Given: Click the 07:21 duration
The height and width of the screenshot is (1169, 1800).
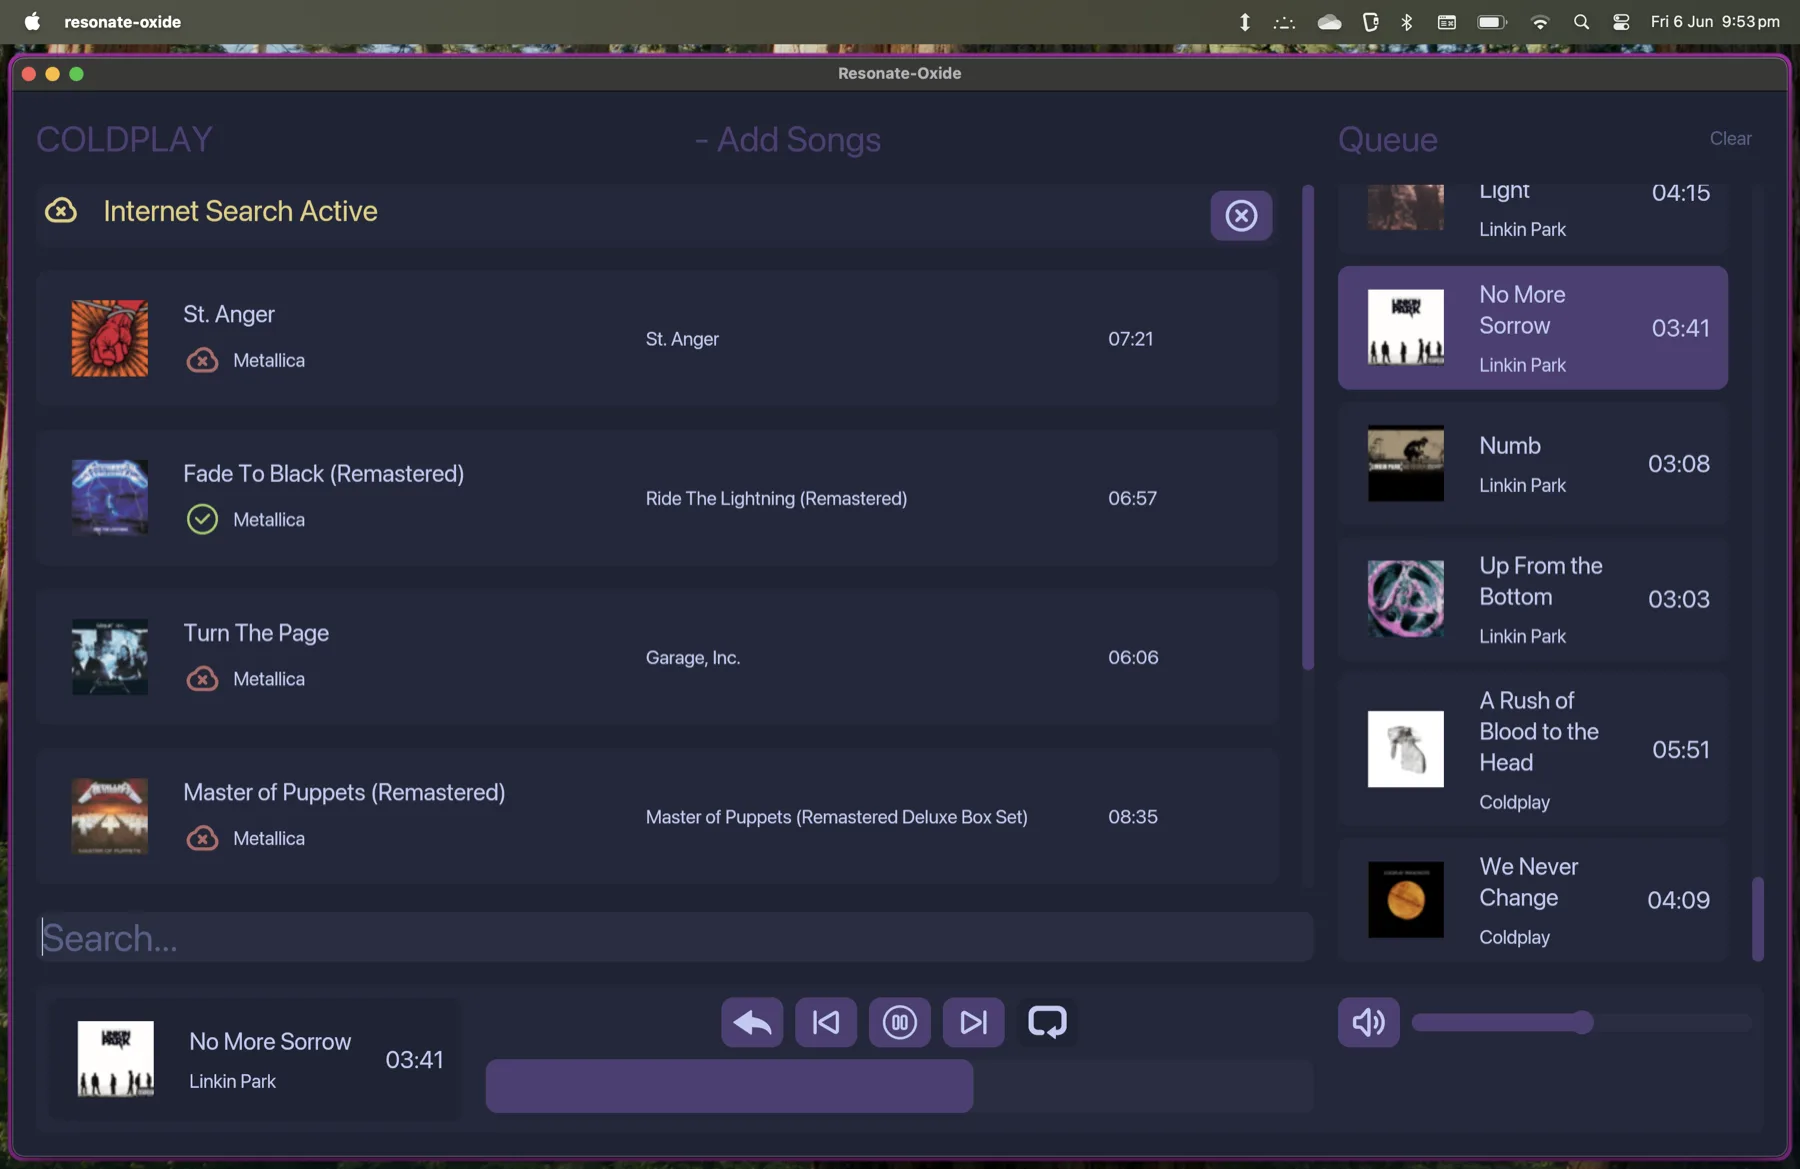Looking at the screenshot, I should (1131, 339).
